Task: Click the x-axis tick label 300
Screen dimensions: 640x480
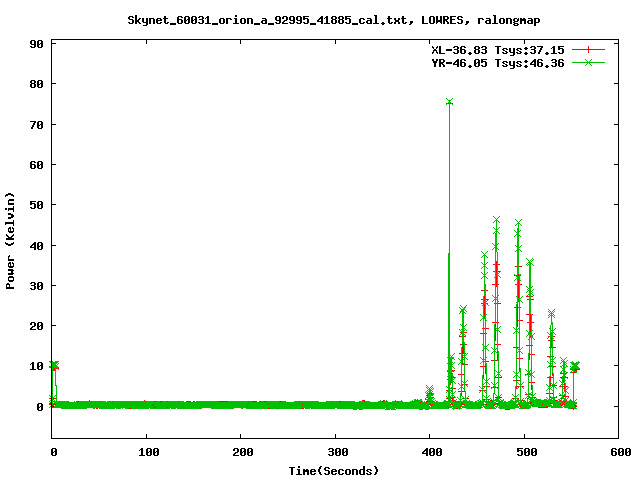Action: [x=335, y=452]
